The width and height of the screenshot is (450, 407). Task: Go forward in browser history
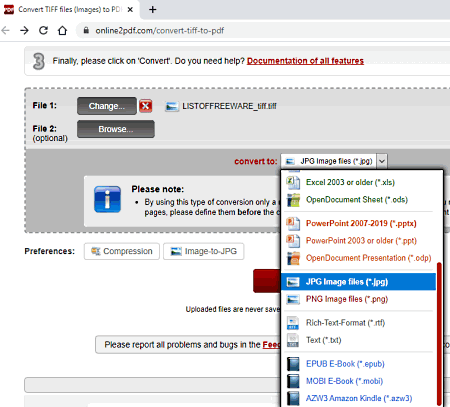(x=24, y=31)
